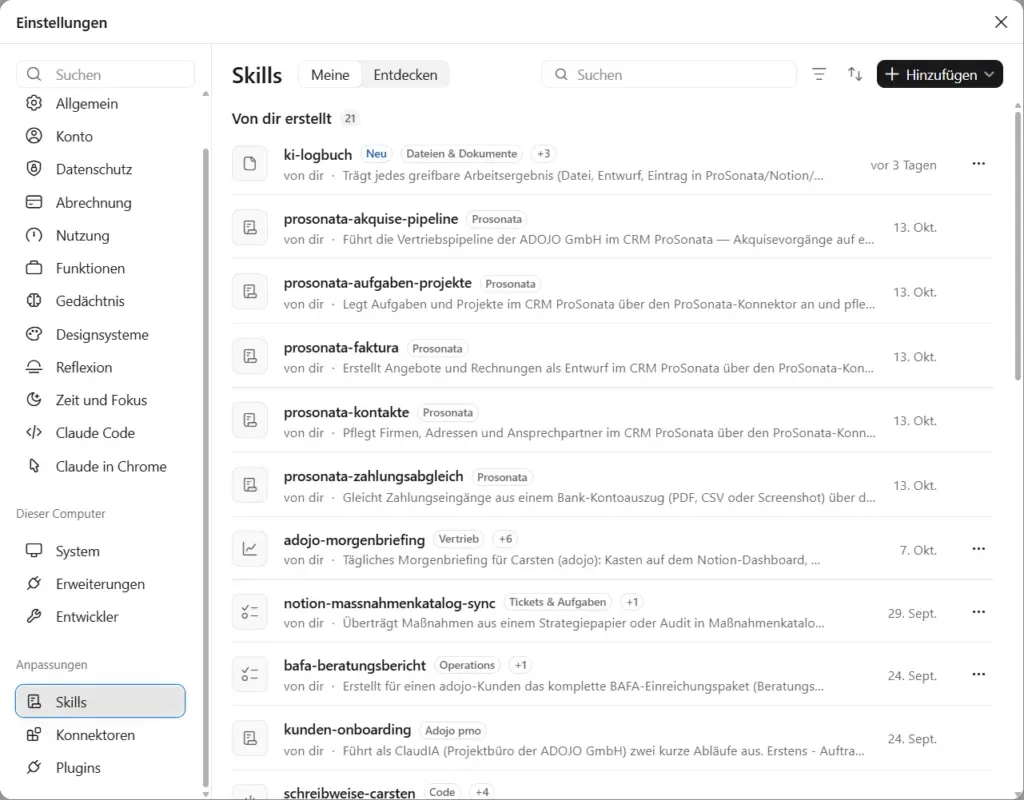Switch to the Meine tab

click(x=330, y=74)
